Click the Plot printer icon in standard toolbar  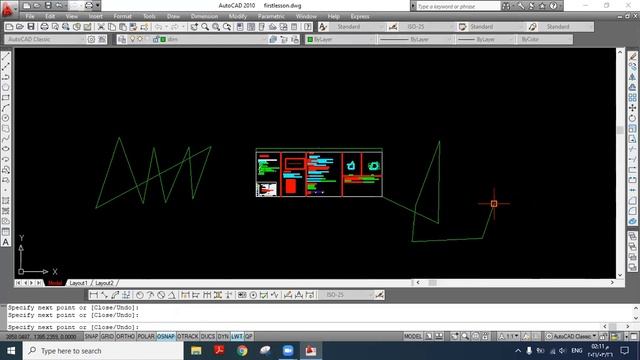(44, 27)
